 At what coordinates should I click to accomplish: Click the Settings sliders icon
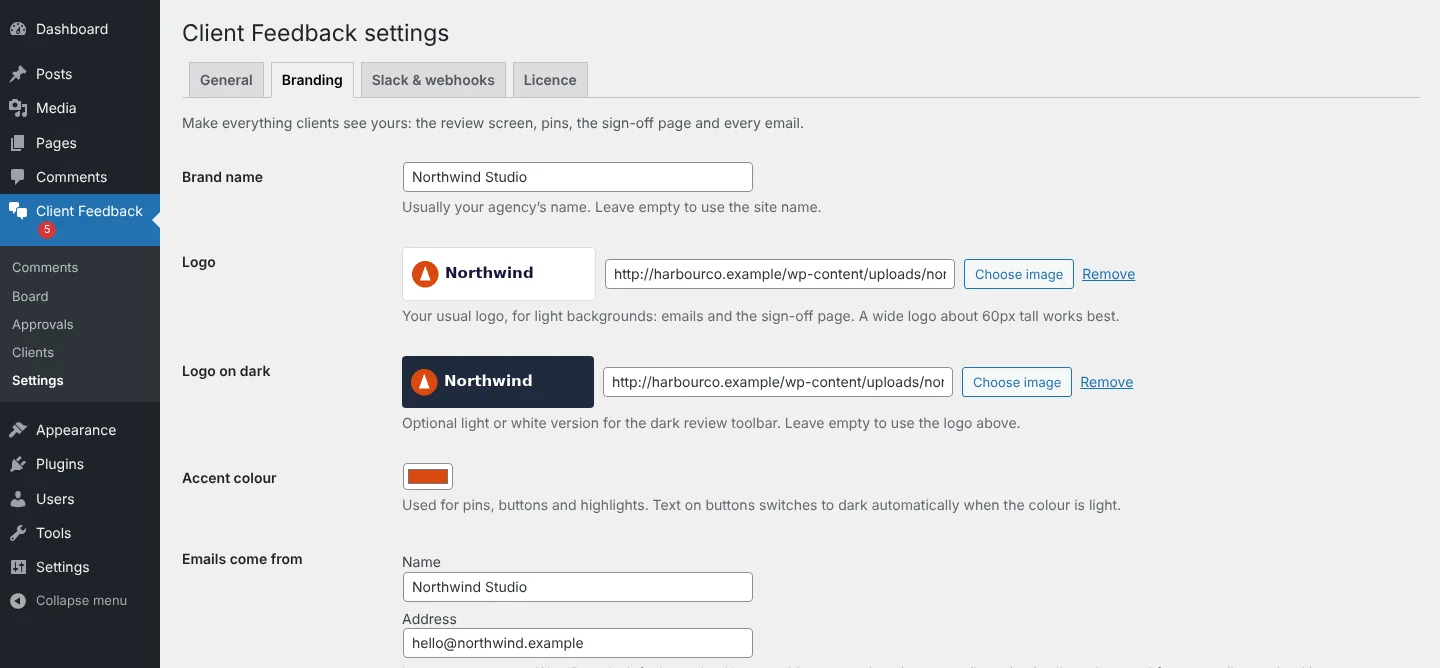(18, 567)
